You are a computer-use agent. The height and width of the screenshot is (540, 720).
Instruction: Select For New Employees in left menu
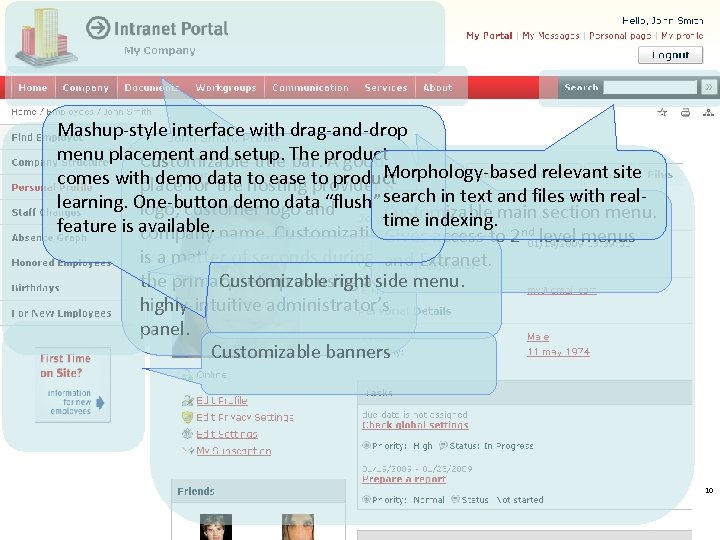point(61,313)
